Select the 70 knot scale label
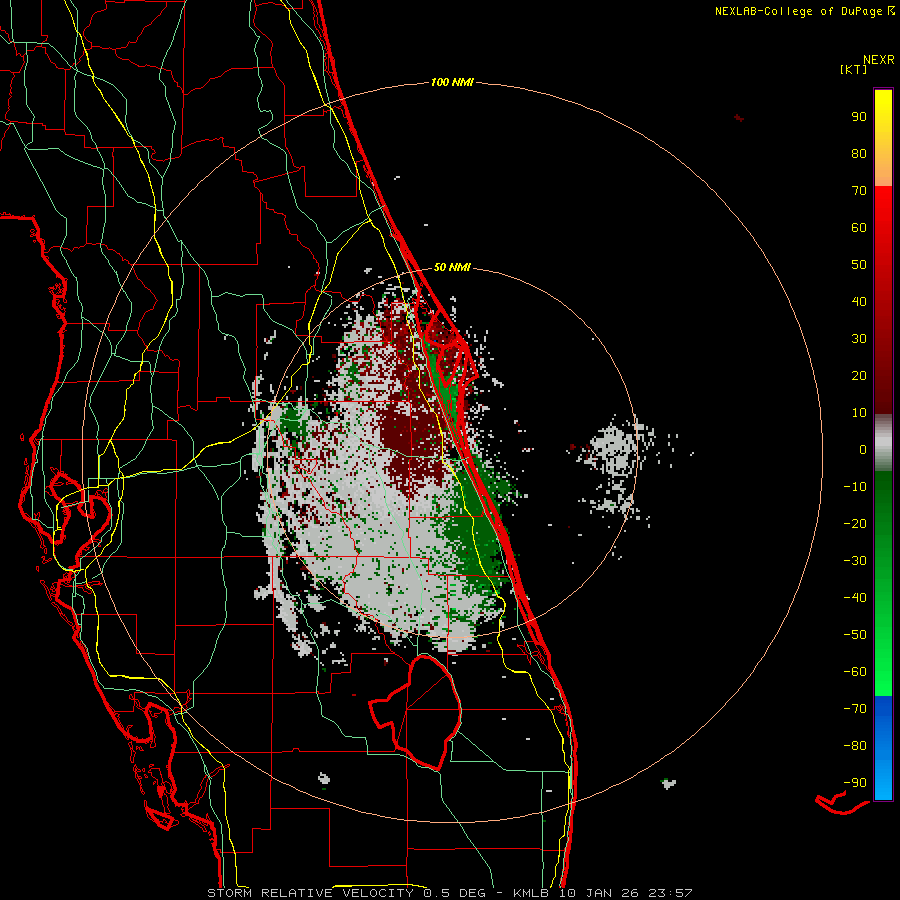Viewport: 900px width, 900px height. point(859,191)
